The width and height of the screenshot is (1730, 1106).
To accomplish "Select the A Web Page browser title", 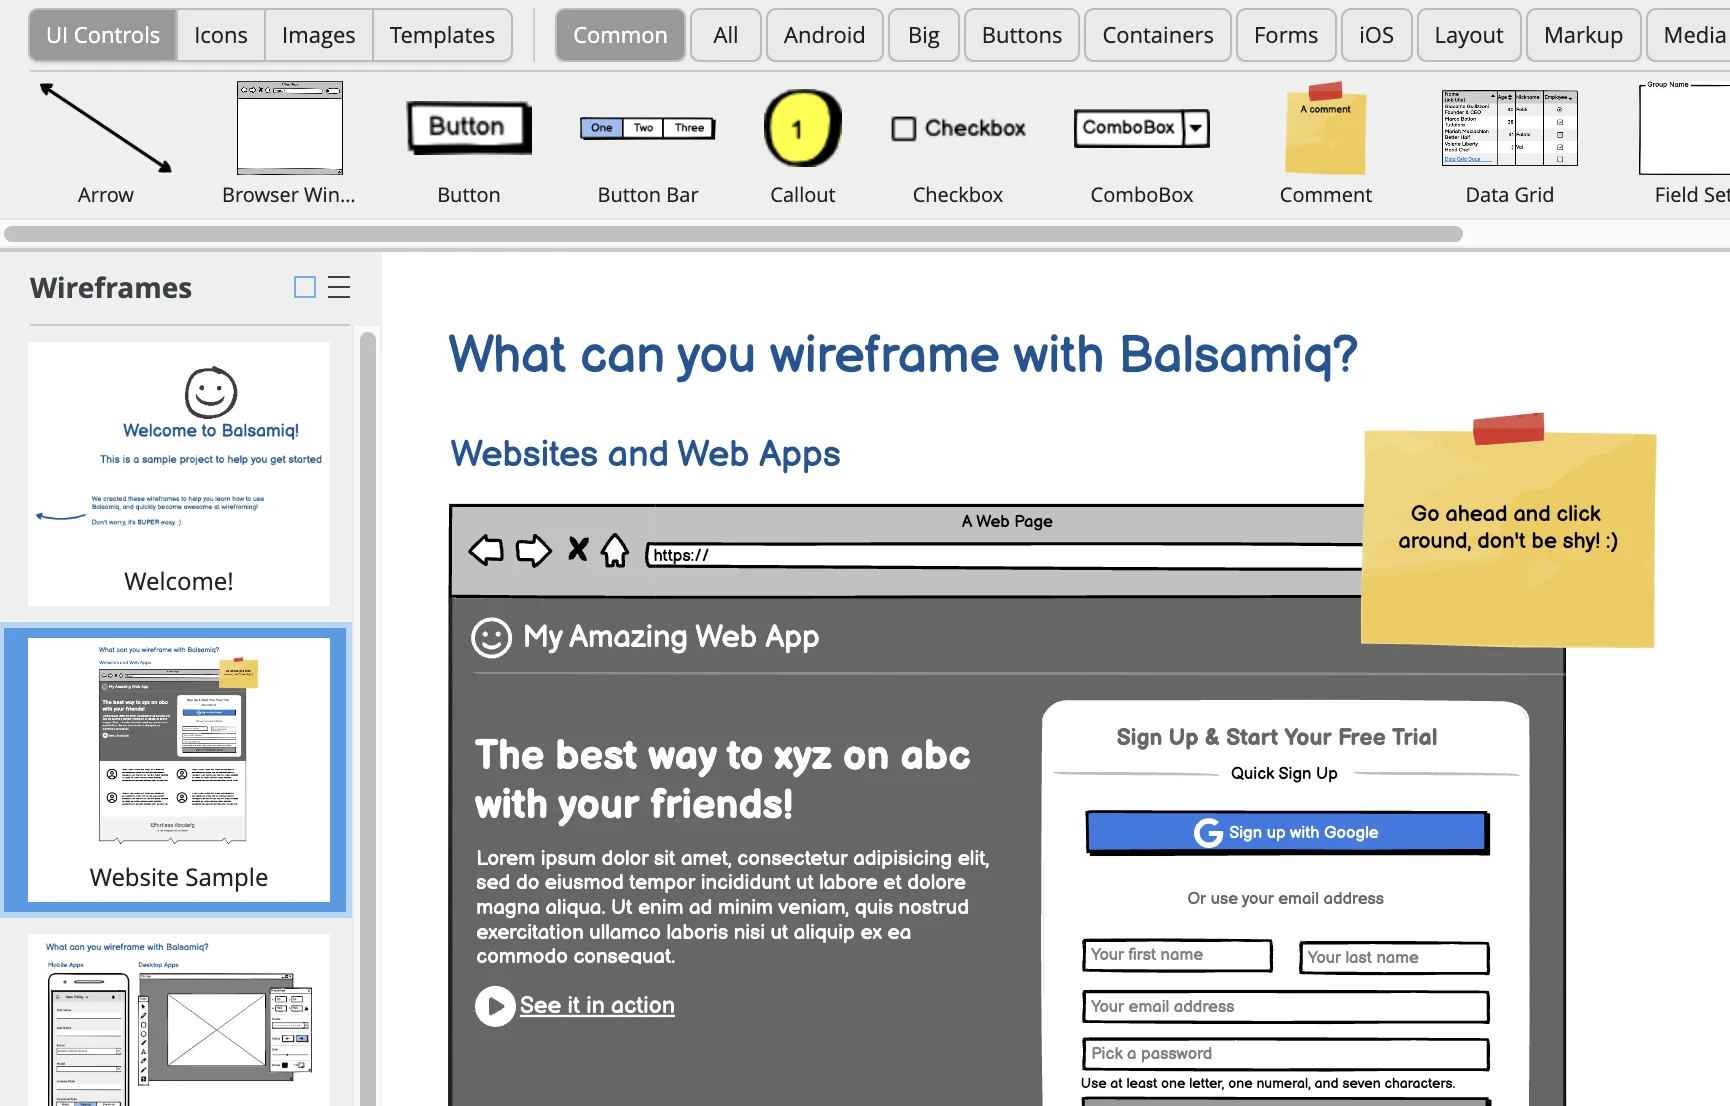I will tap(1007, 521).
